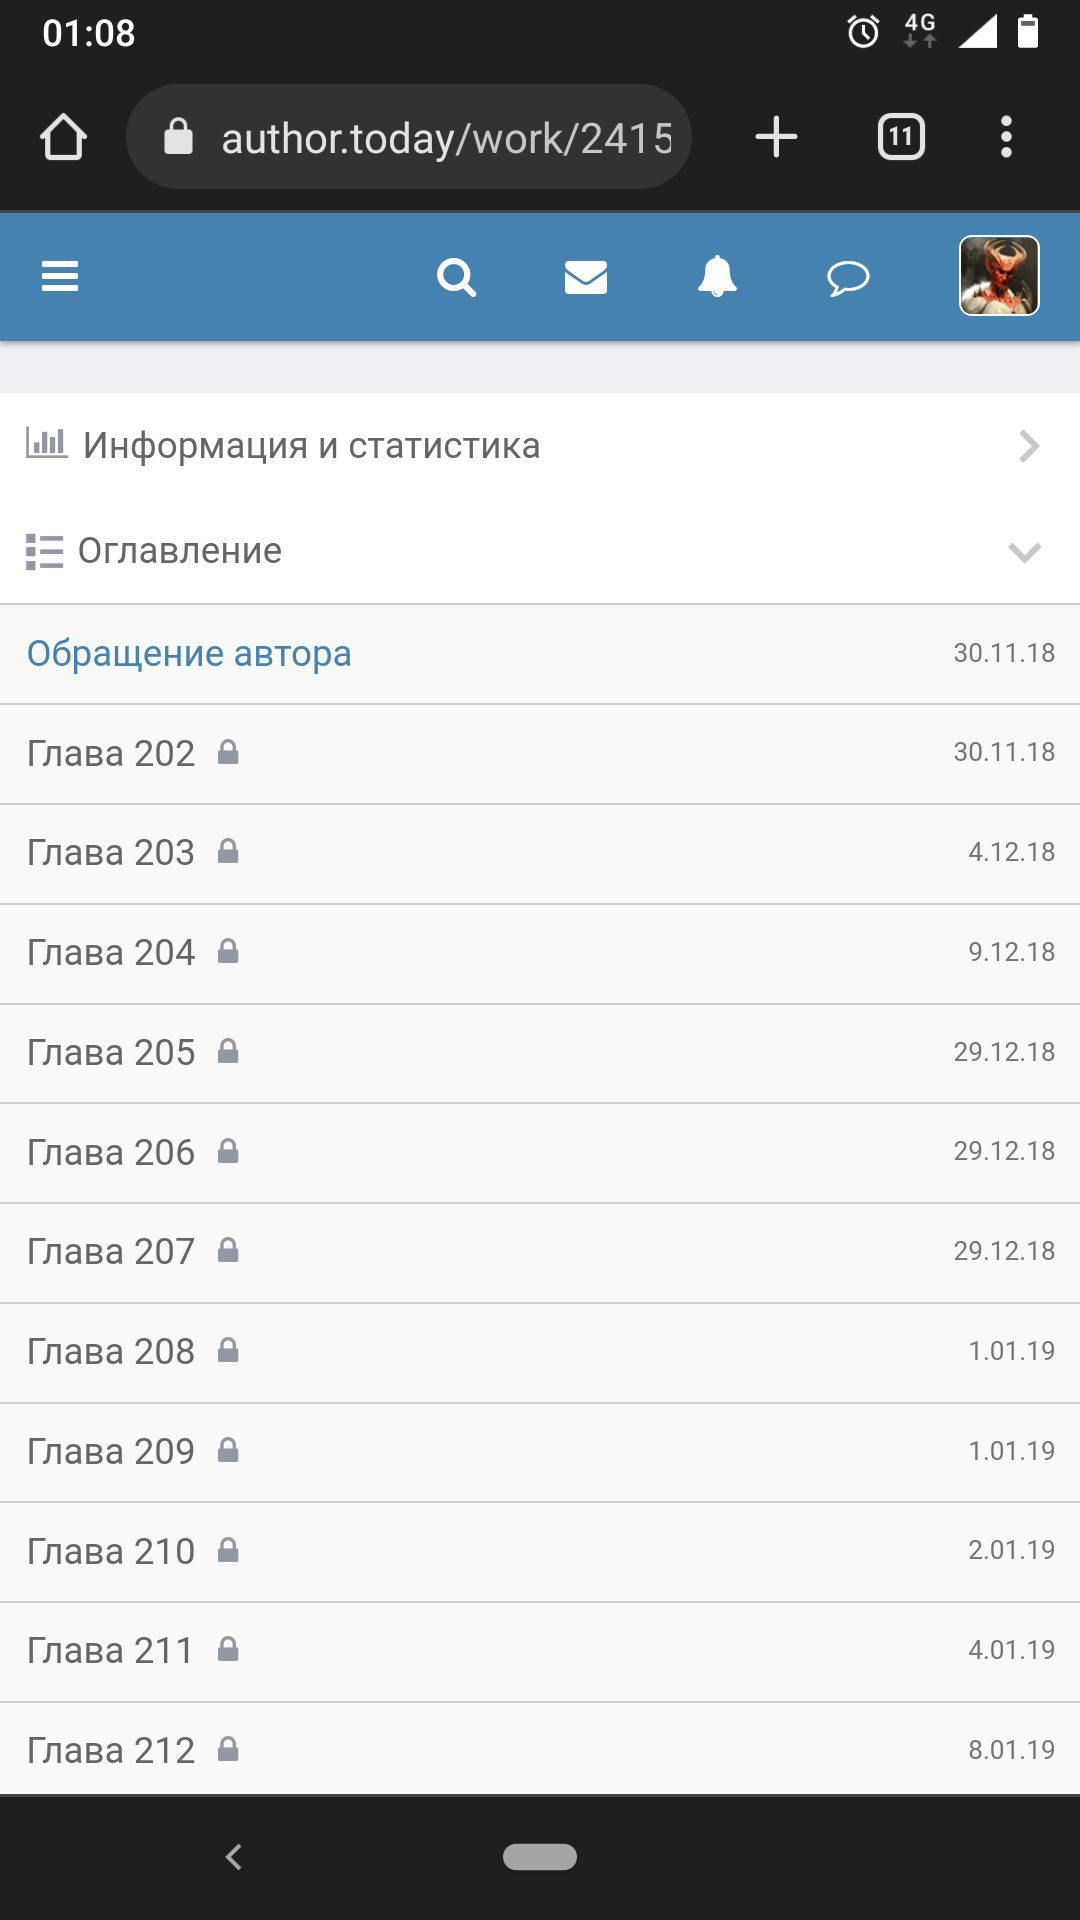Tap the search magnifier icon
The height and width of the screenshot is (1920, 1080).
[x=456, y=277]
